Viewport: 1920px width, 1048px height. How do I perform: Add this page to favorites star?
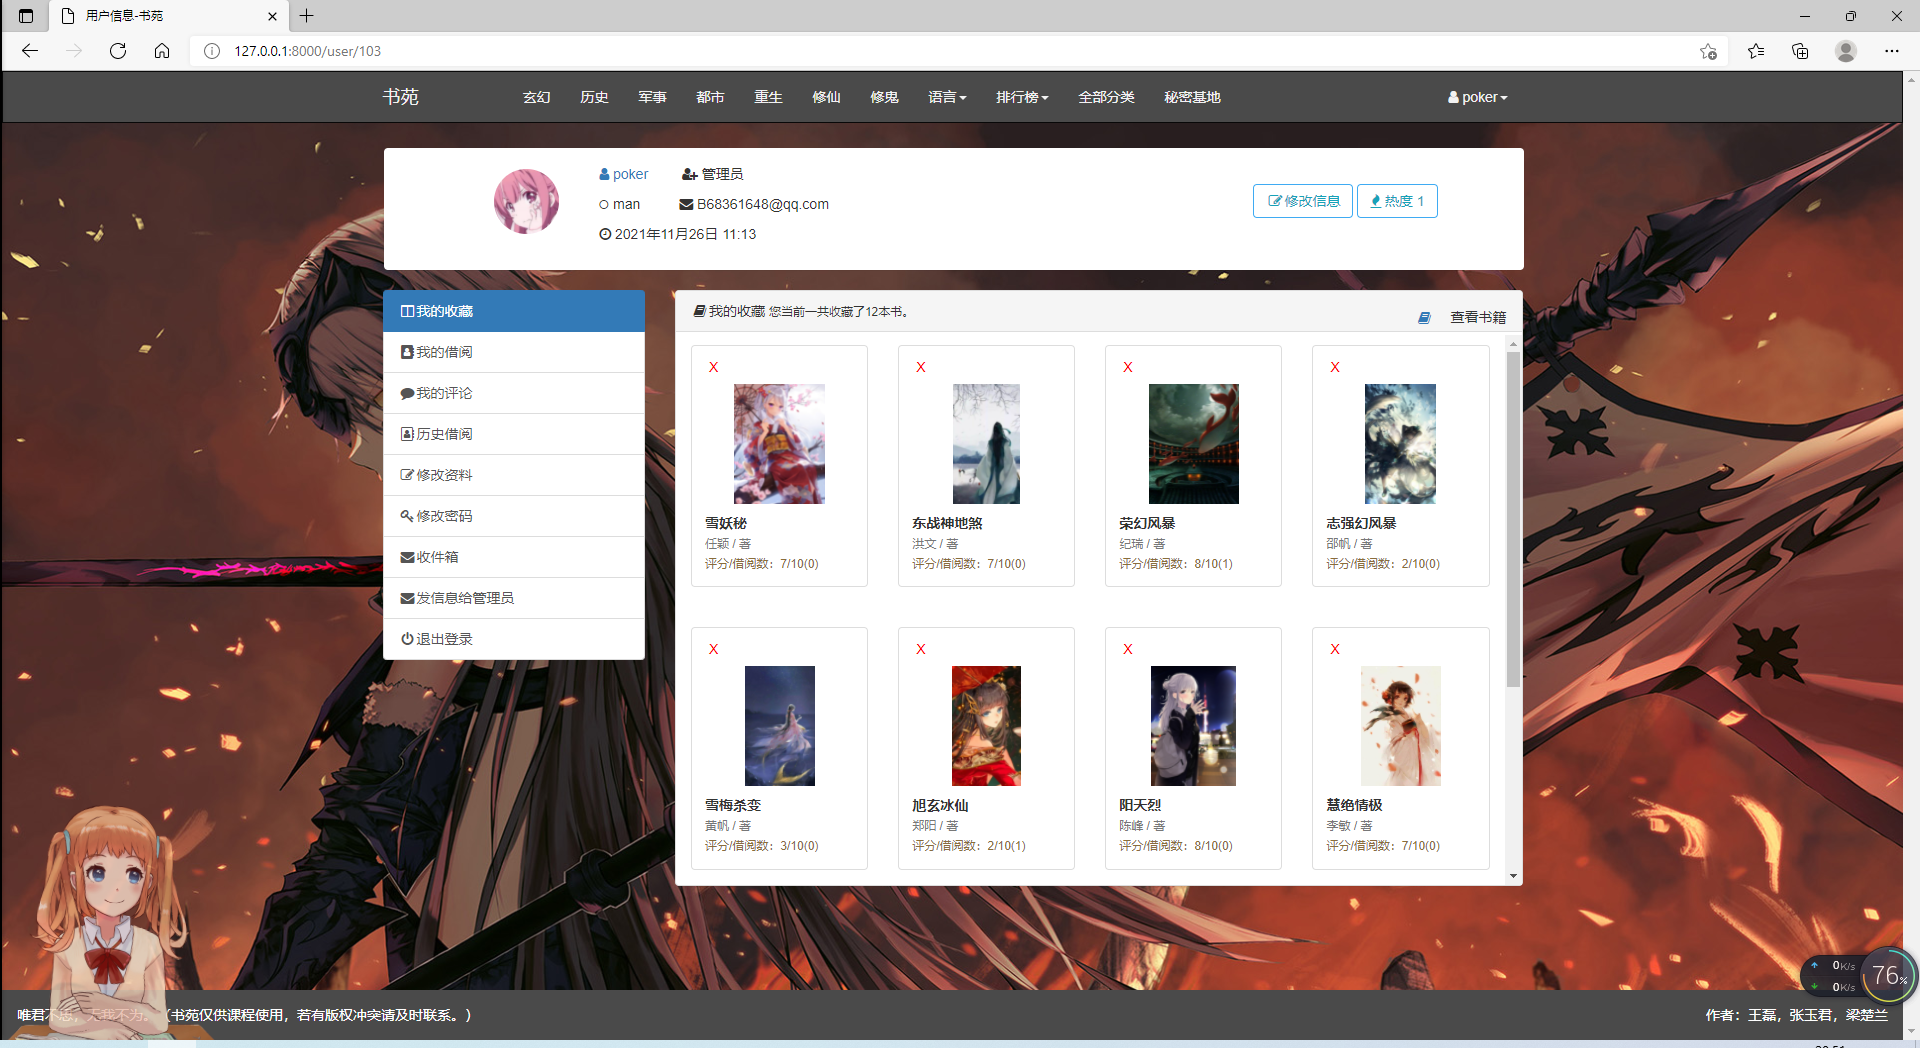[1709, 51]
